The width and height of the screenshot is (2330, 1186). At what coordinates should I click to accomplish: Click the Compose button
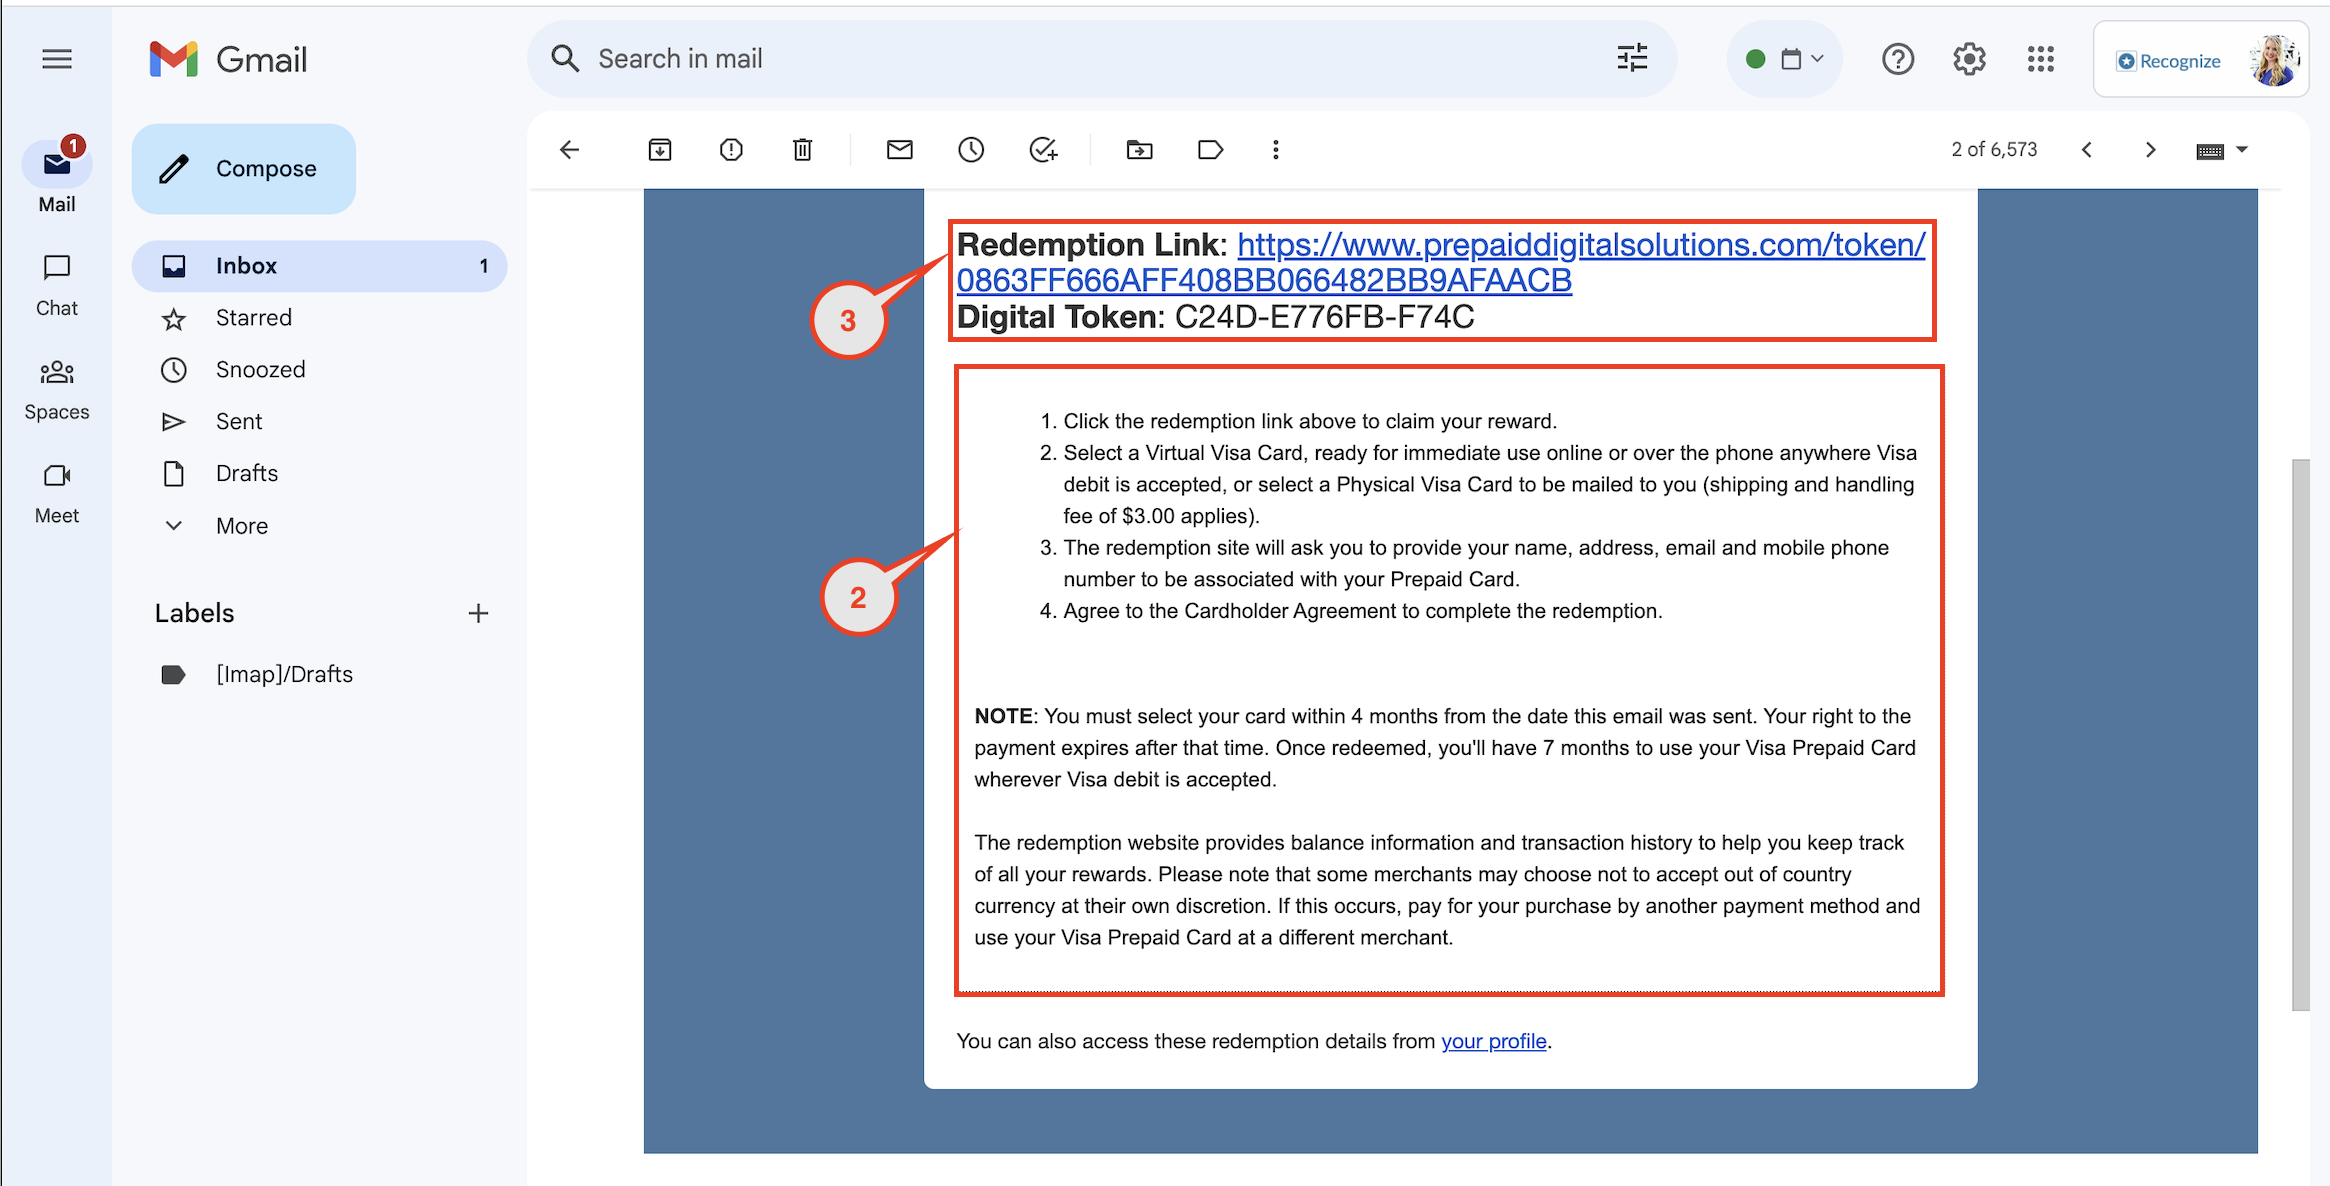tap(243, 169)
